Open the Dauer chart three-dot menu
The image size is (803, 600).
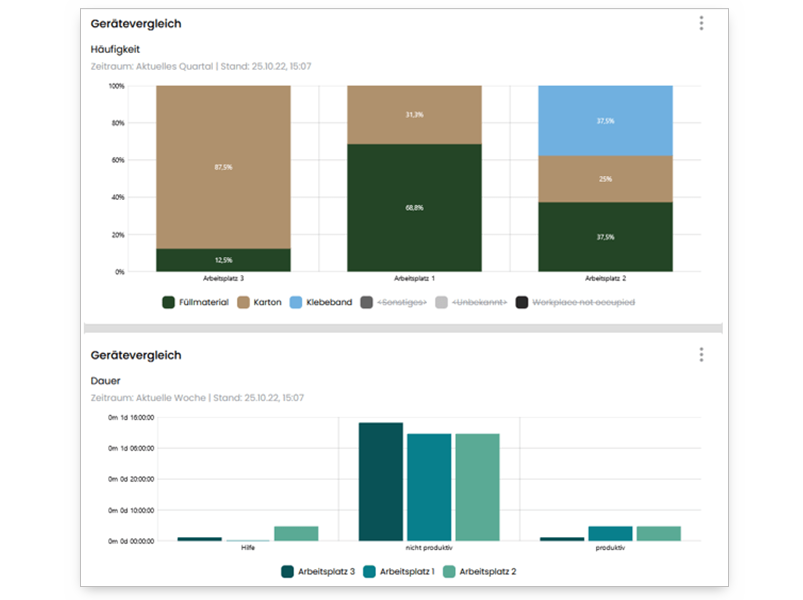pyautogui.click(x=701, y=355)
